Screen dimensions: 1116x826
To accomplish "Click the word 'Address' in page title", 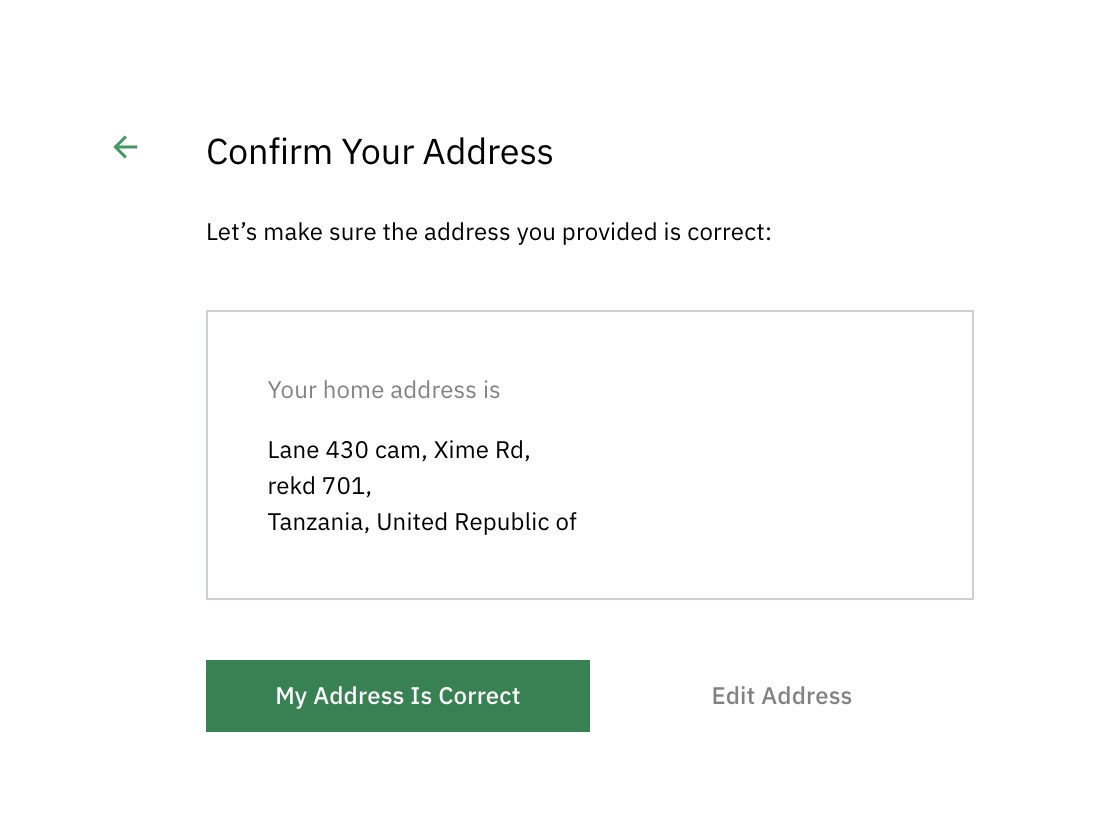I will coord(488,152).
